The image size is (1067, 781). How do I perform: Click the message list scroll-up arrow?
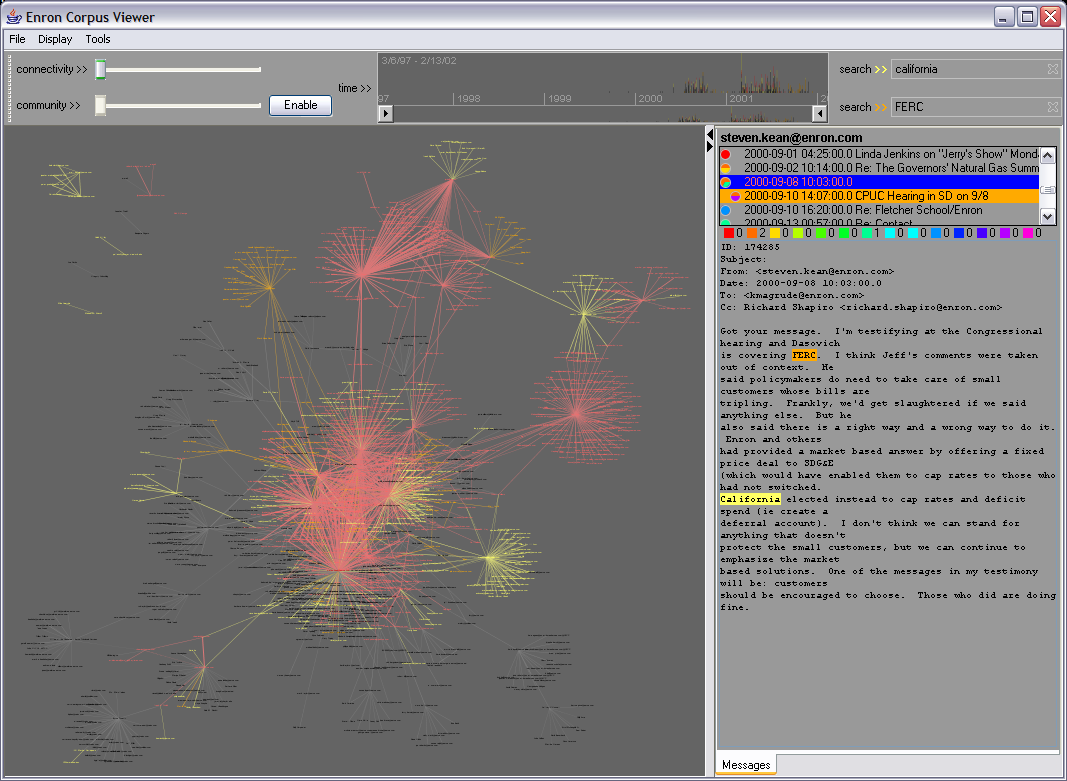click(1048, 156)
